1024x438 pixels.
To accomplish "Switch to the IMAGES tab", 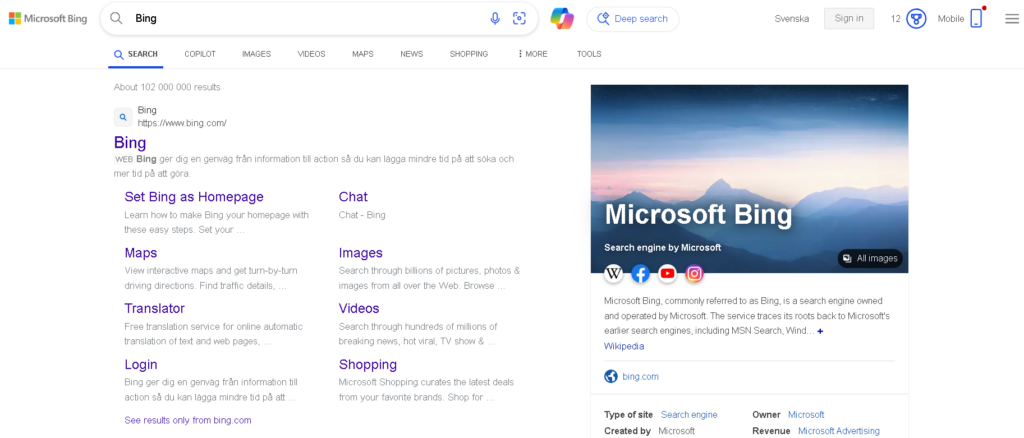I will pos(256,54).
